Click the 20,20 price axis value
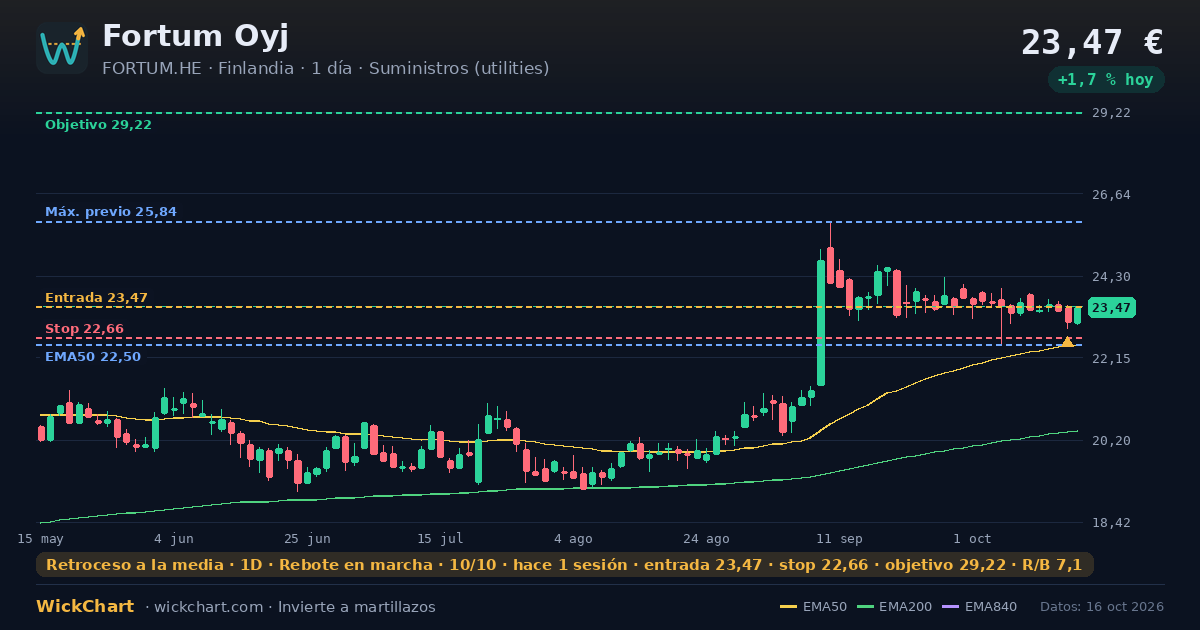1200x630 pixels. tap(1111, 440)
